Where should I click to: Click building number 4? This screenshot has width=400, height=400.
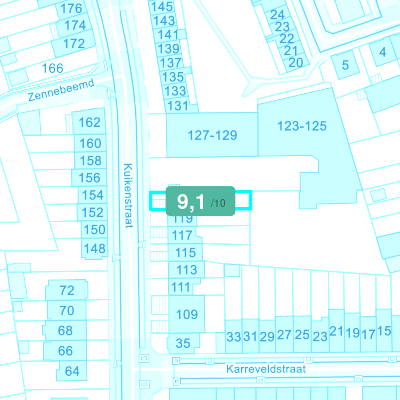383,52
